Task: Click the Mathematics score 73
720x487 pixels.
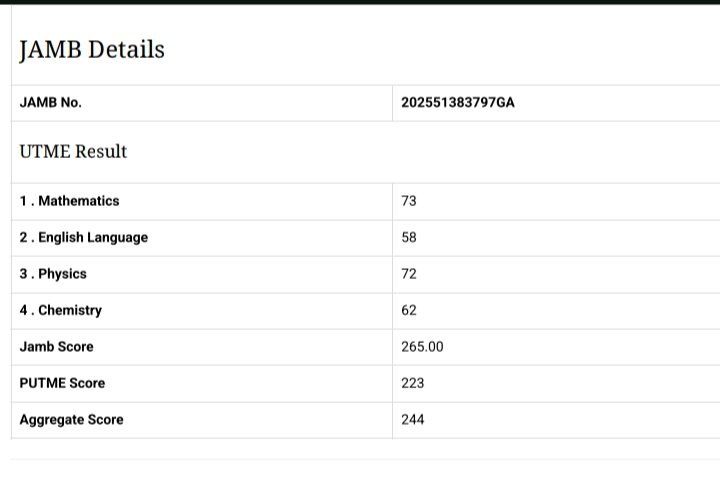Action: pos(409,201)
